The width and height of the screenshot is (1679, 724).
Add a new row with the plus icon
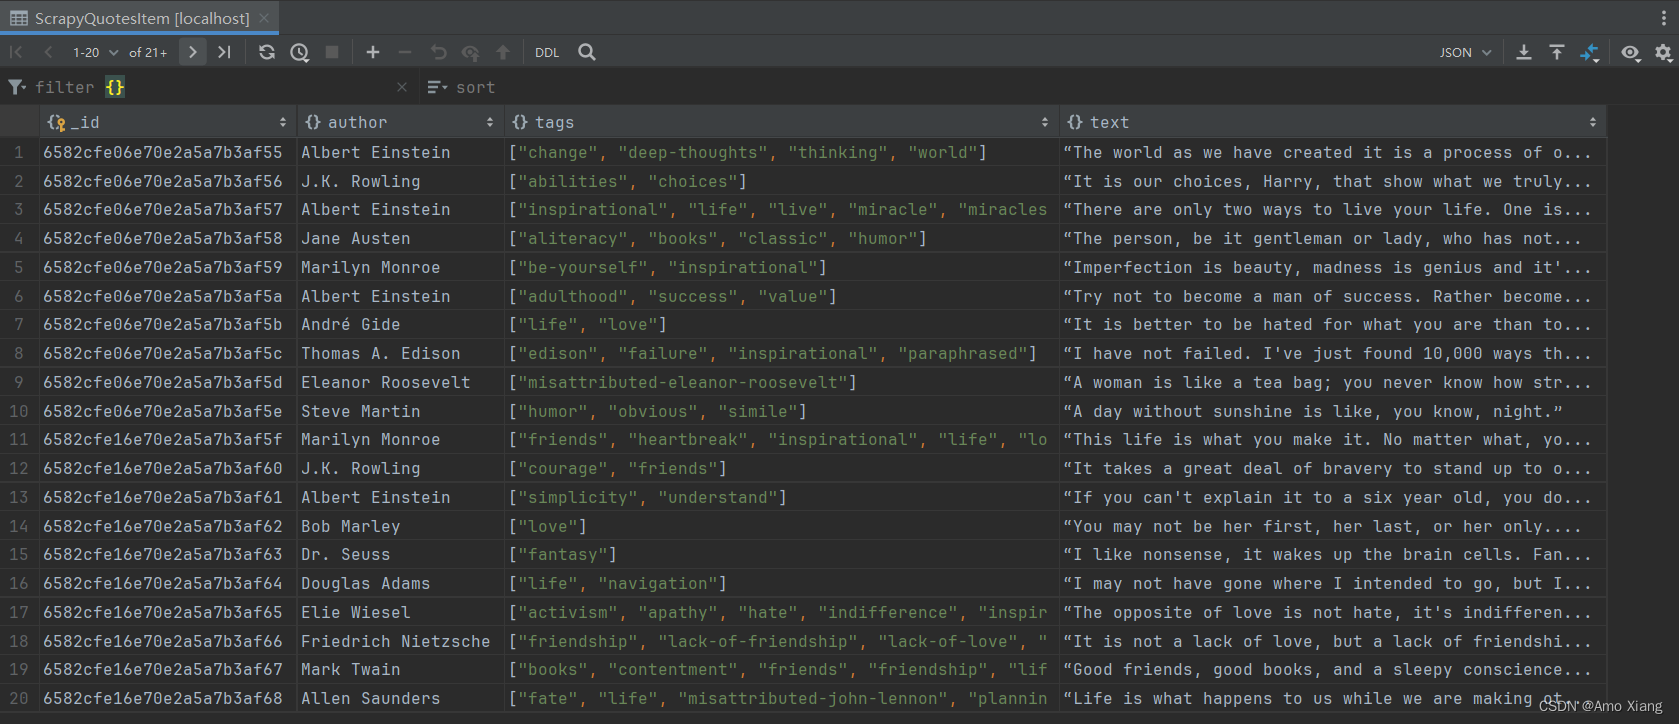point(373,52)
